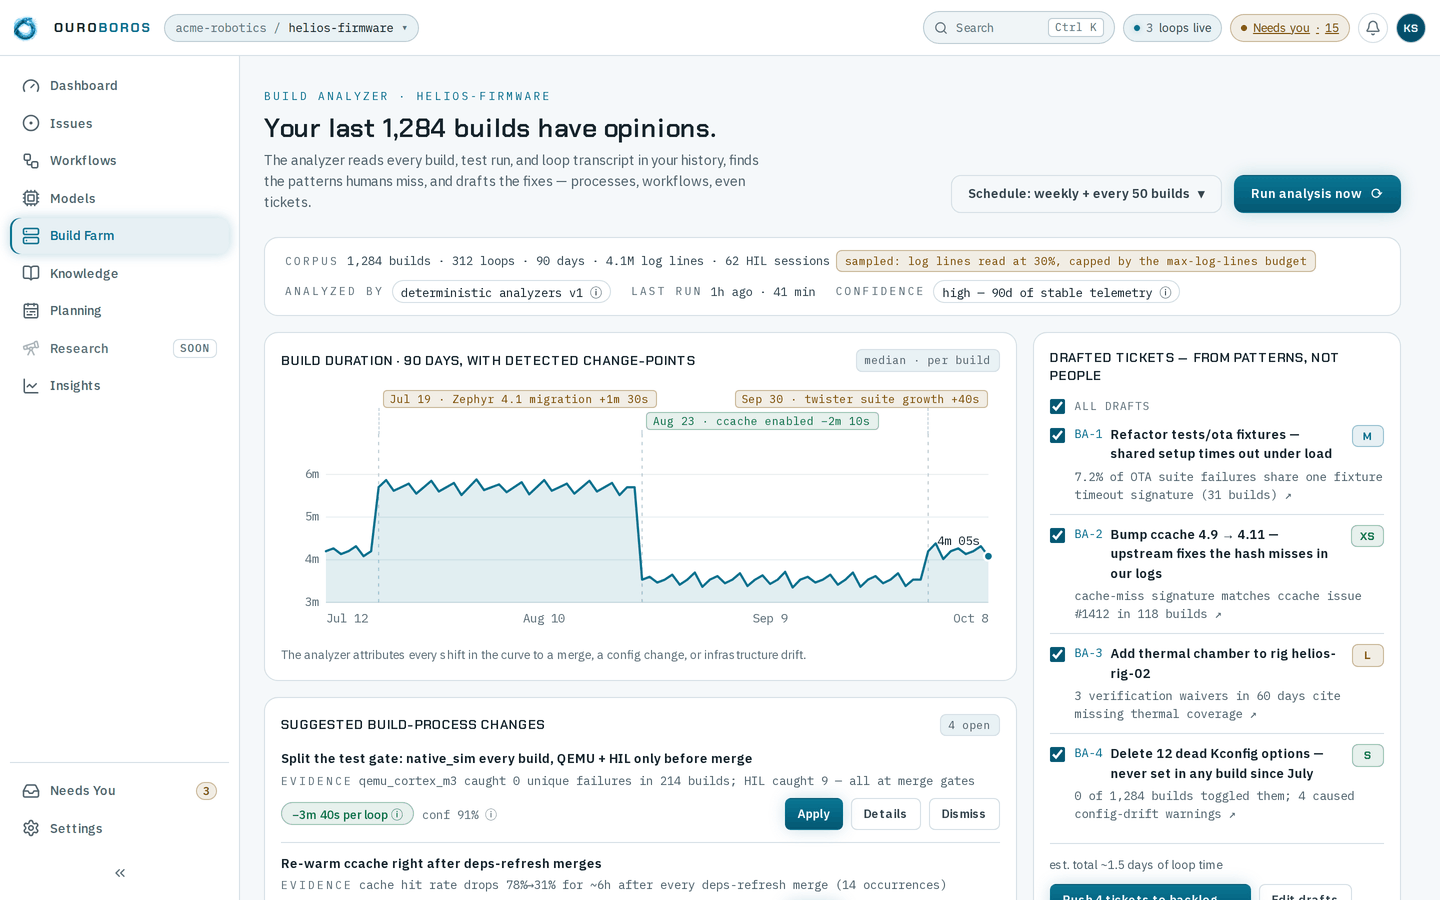Apply the split test gate suggestion
This screenshot has width=1440, height=900.
point(814,814)
